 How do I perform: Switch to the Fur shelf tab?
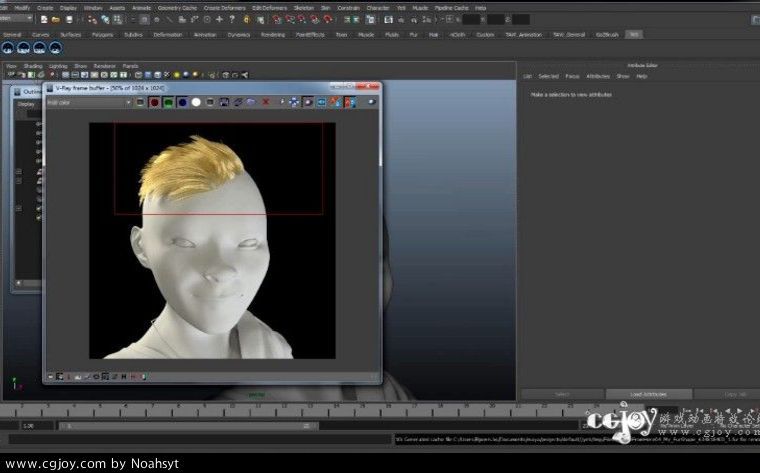[413, 34]
